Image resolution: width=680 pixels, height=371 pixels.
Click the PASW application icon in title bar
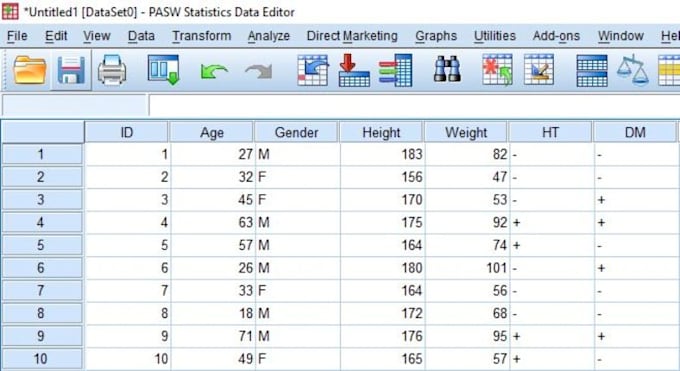(x=10, y=11)
